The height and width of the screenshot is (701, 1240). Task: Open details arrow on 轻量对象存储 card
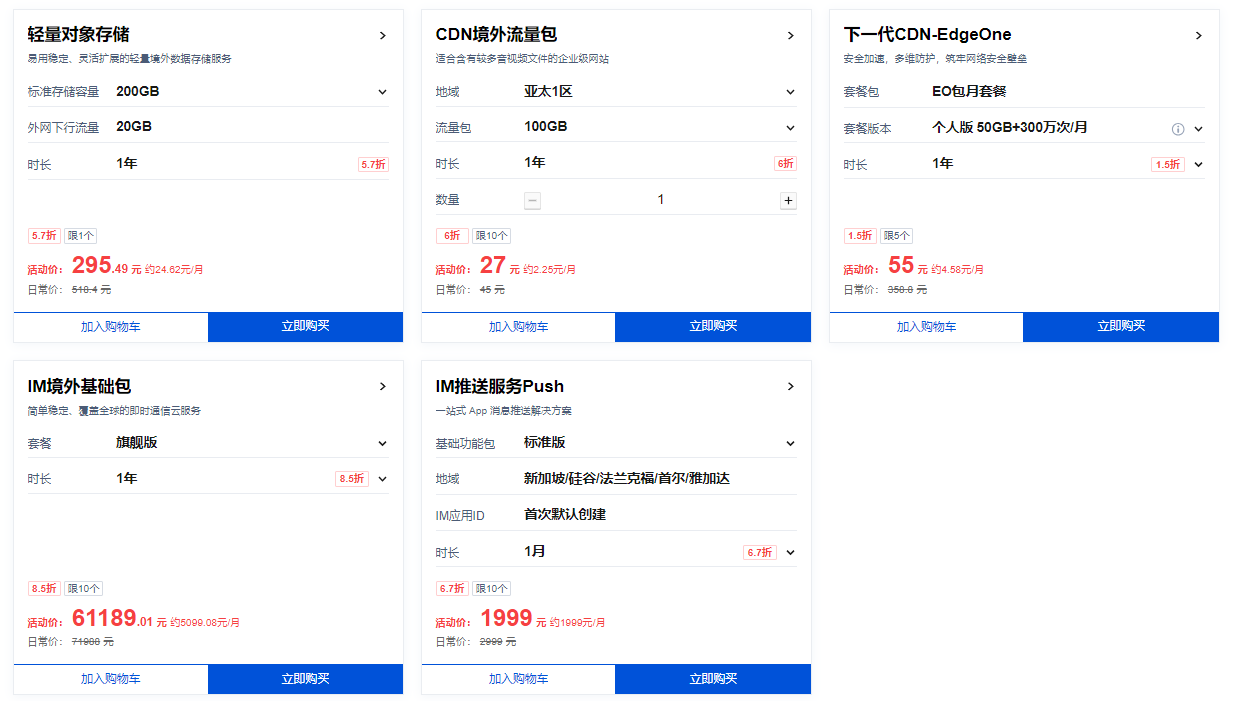382,34
